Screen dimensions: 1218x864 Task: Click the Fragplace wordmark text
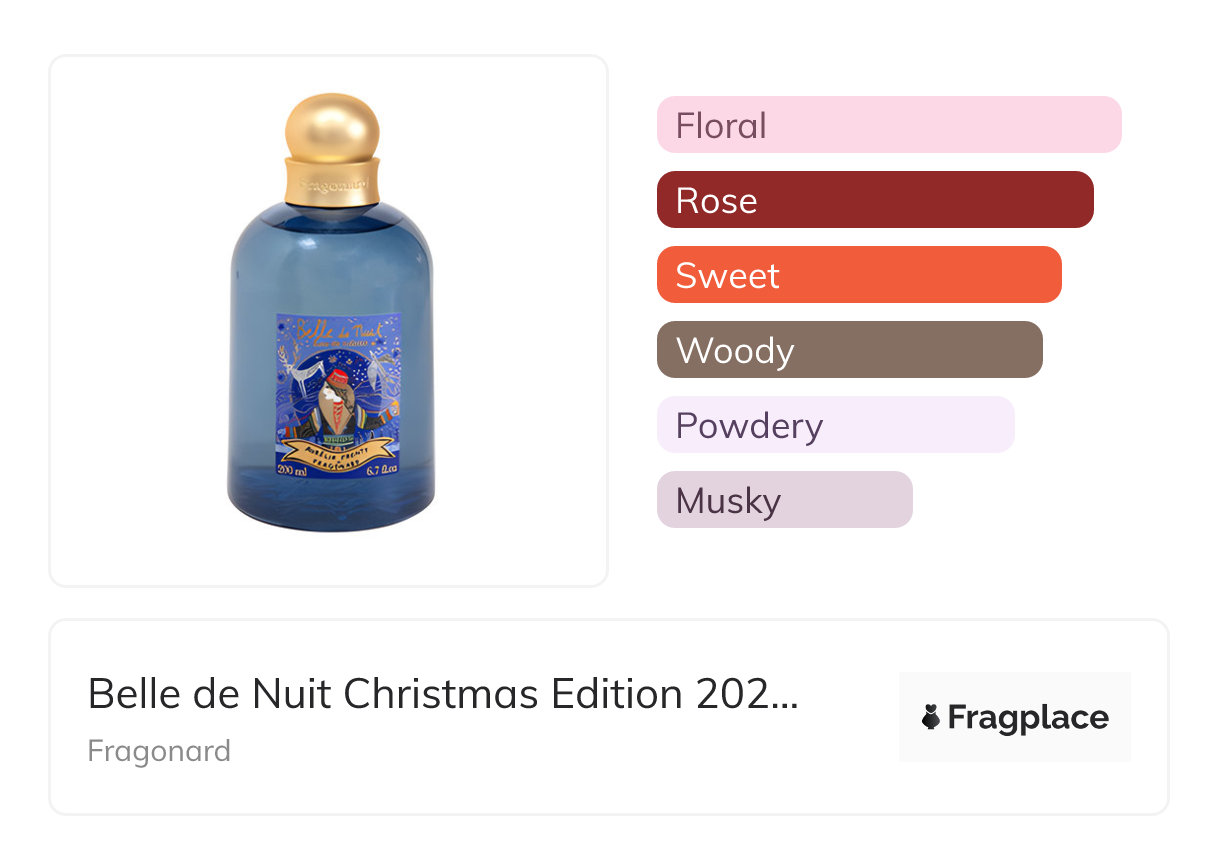click(1028, 718)
